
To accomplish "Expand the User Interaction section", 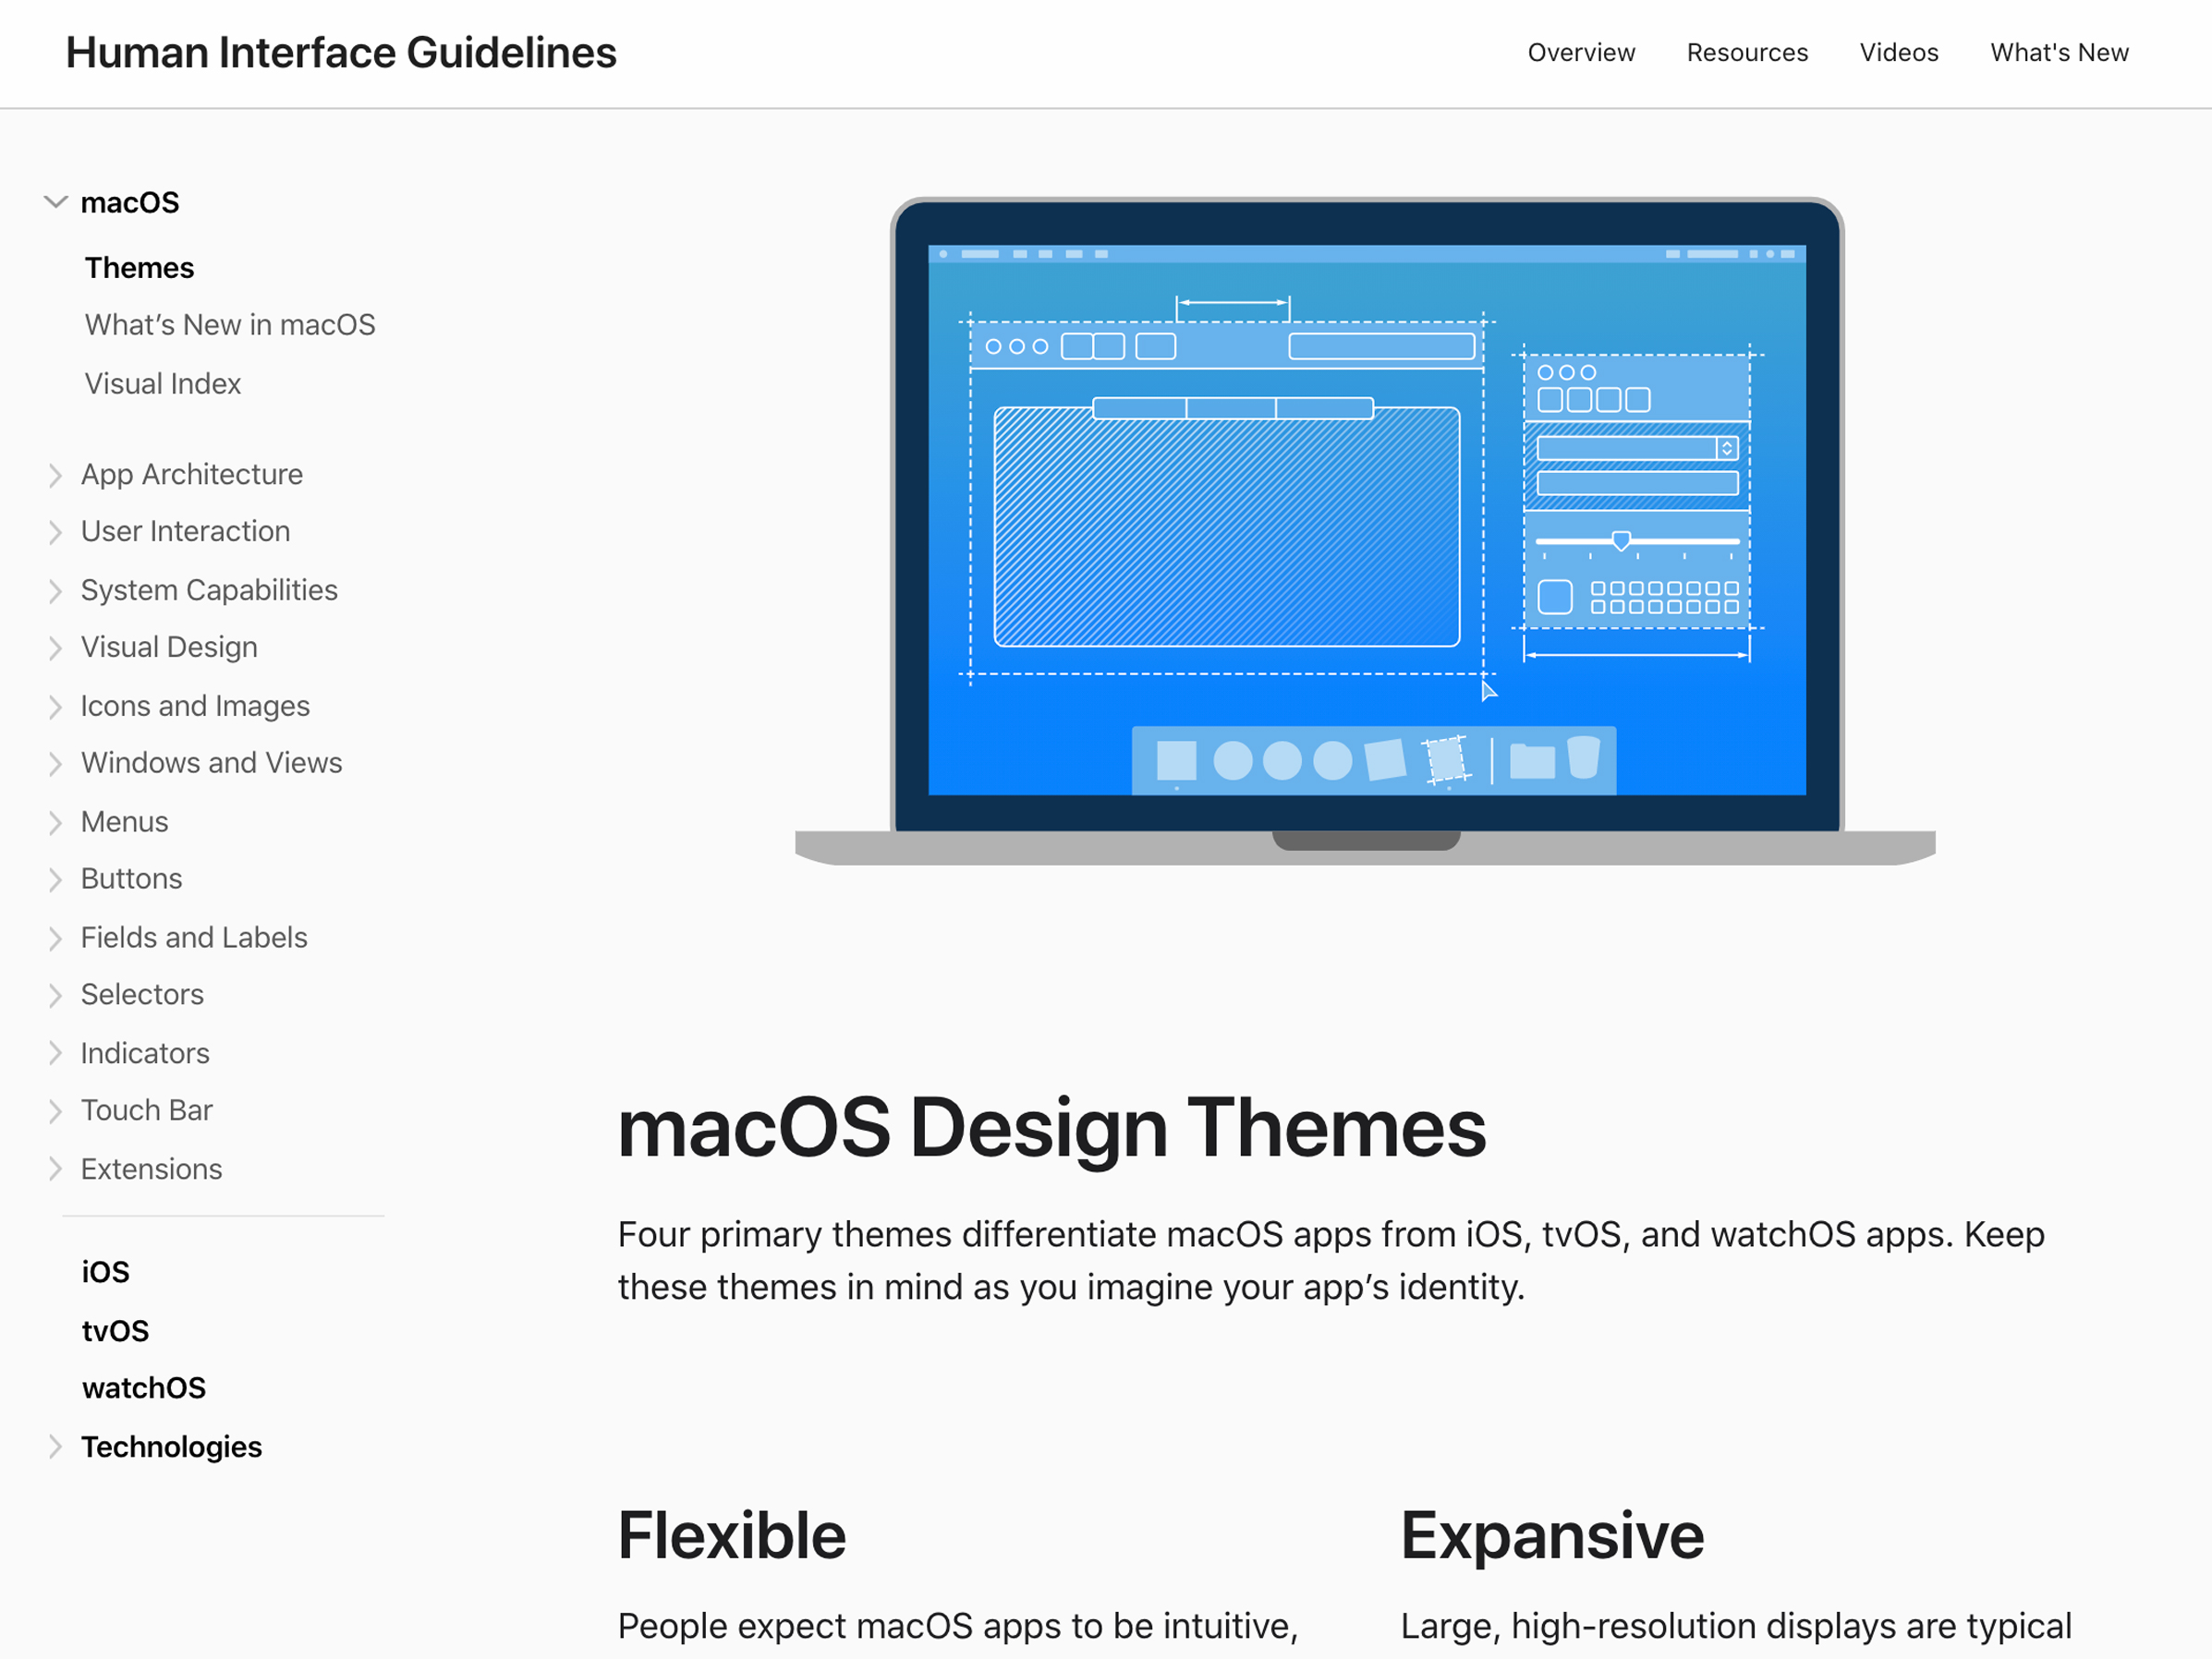I will point(57,532).
